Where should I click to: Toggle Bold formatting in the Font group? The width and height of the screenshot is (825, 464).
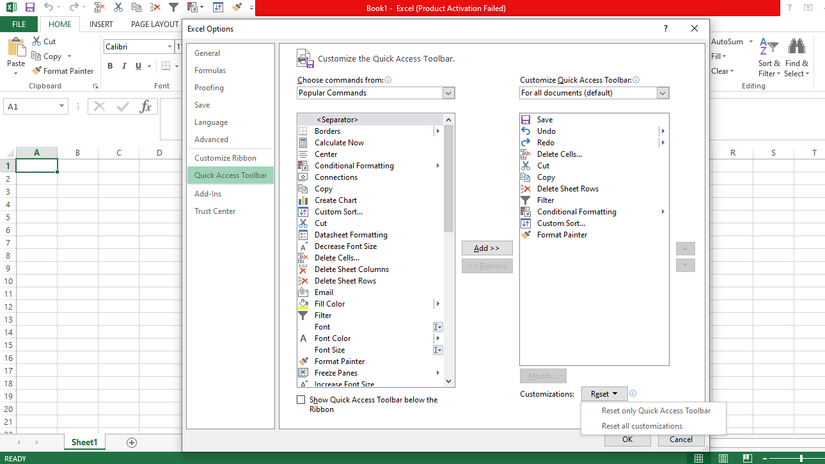[x=110, y=66]
